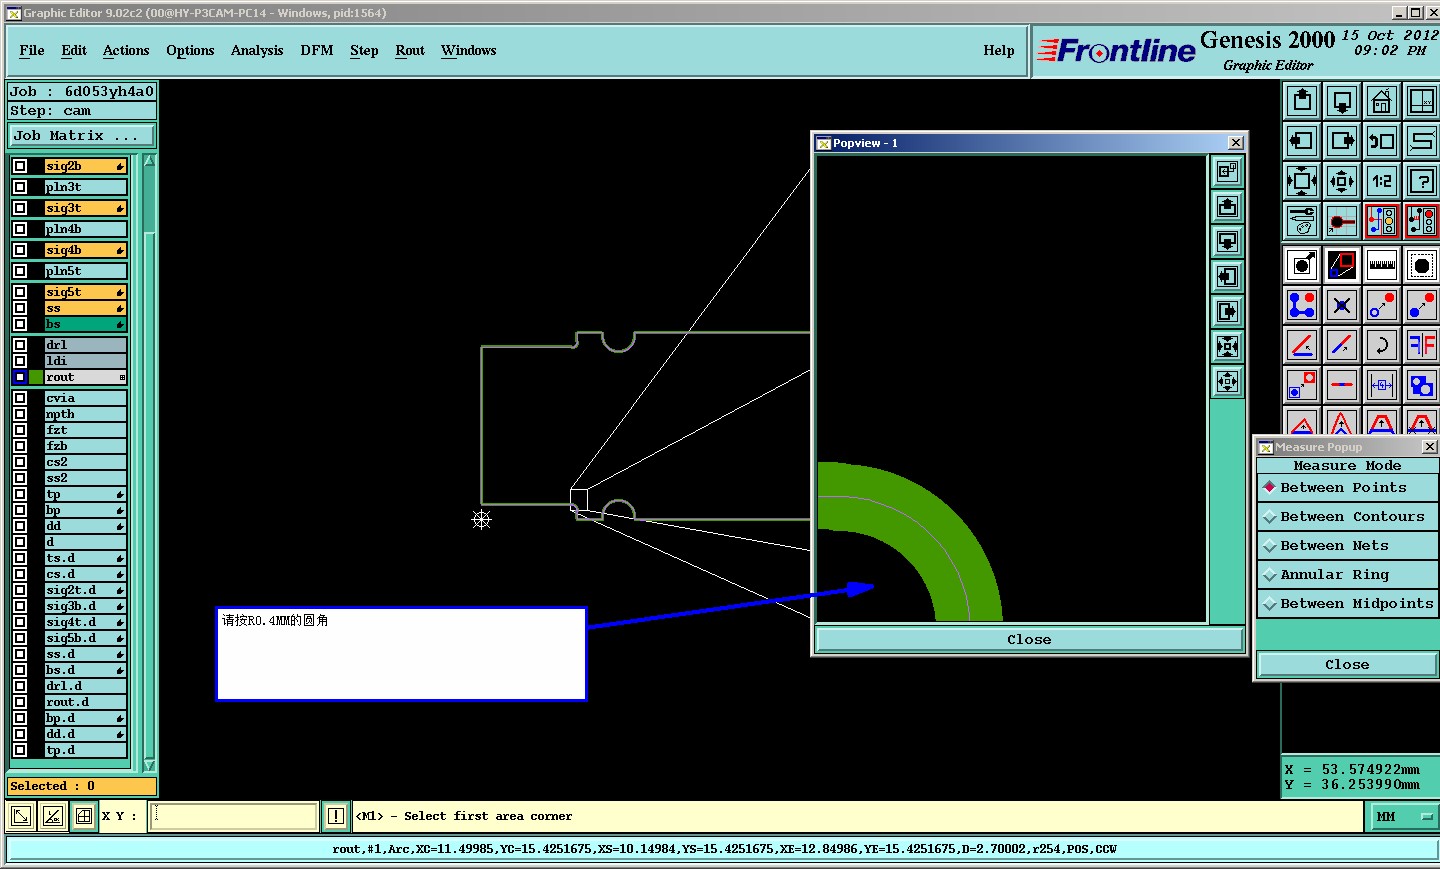Click the zoom out icon in the main toolbar
1440x869 pixels.
(1342, 181)
